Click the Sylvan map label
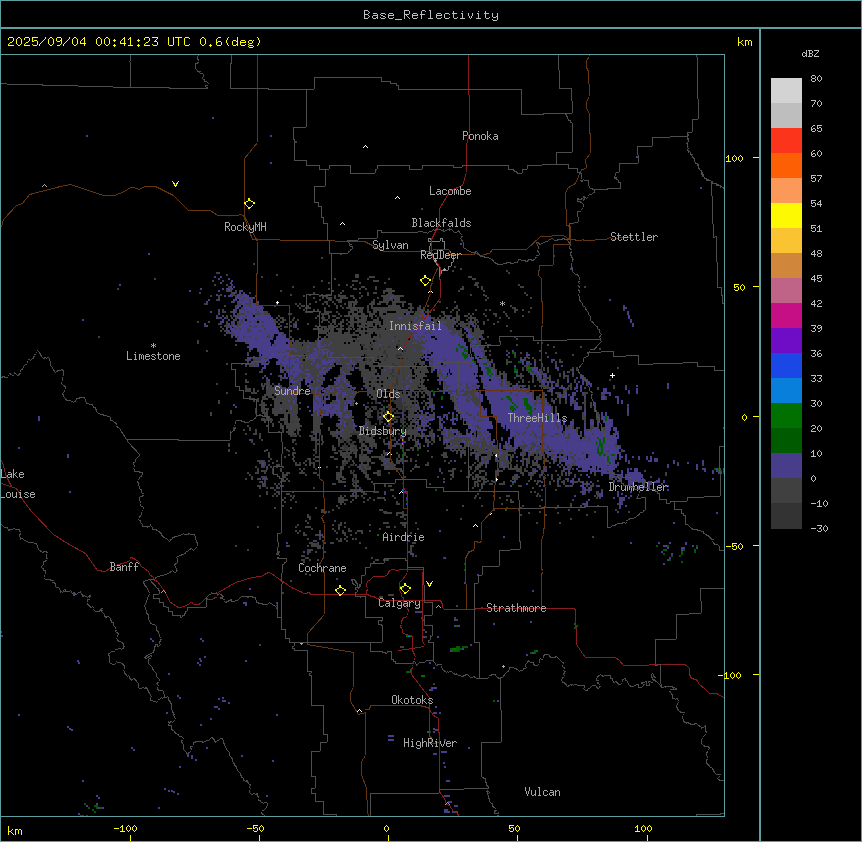This screenshot has width=862, height=842. coord(390,245)
